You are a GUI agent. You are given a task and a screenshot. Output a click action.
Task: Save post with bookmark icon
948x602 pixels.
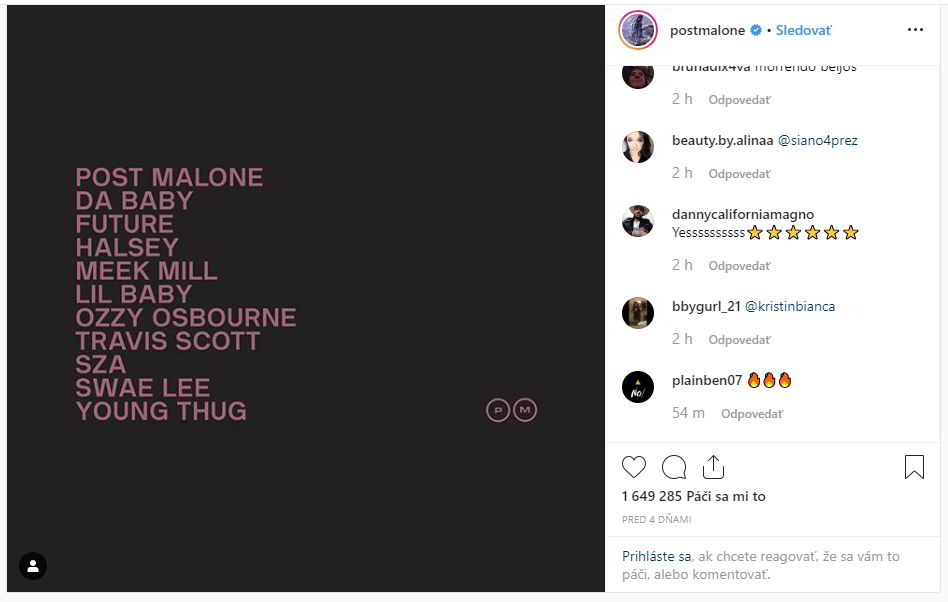914,467
